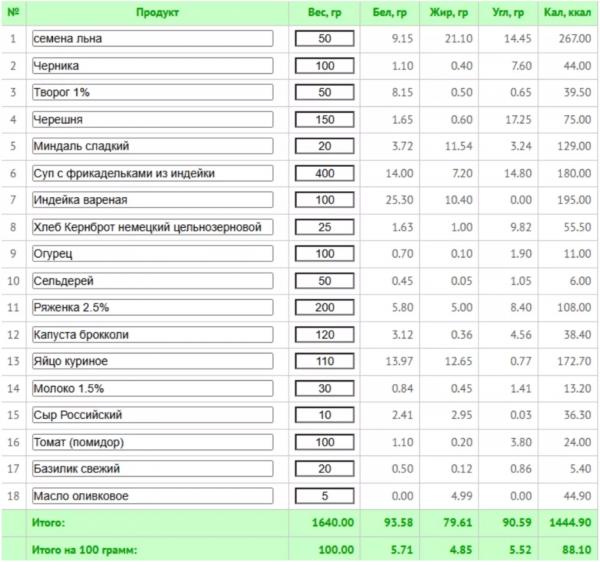The image size is (600, 562).
Task: Click the Молоко 1.5% product field
Action: 153,389
